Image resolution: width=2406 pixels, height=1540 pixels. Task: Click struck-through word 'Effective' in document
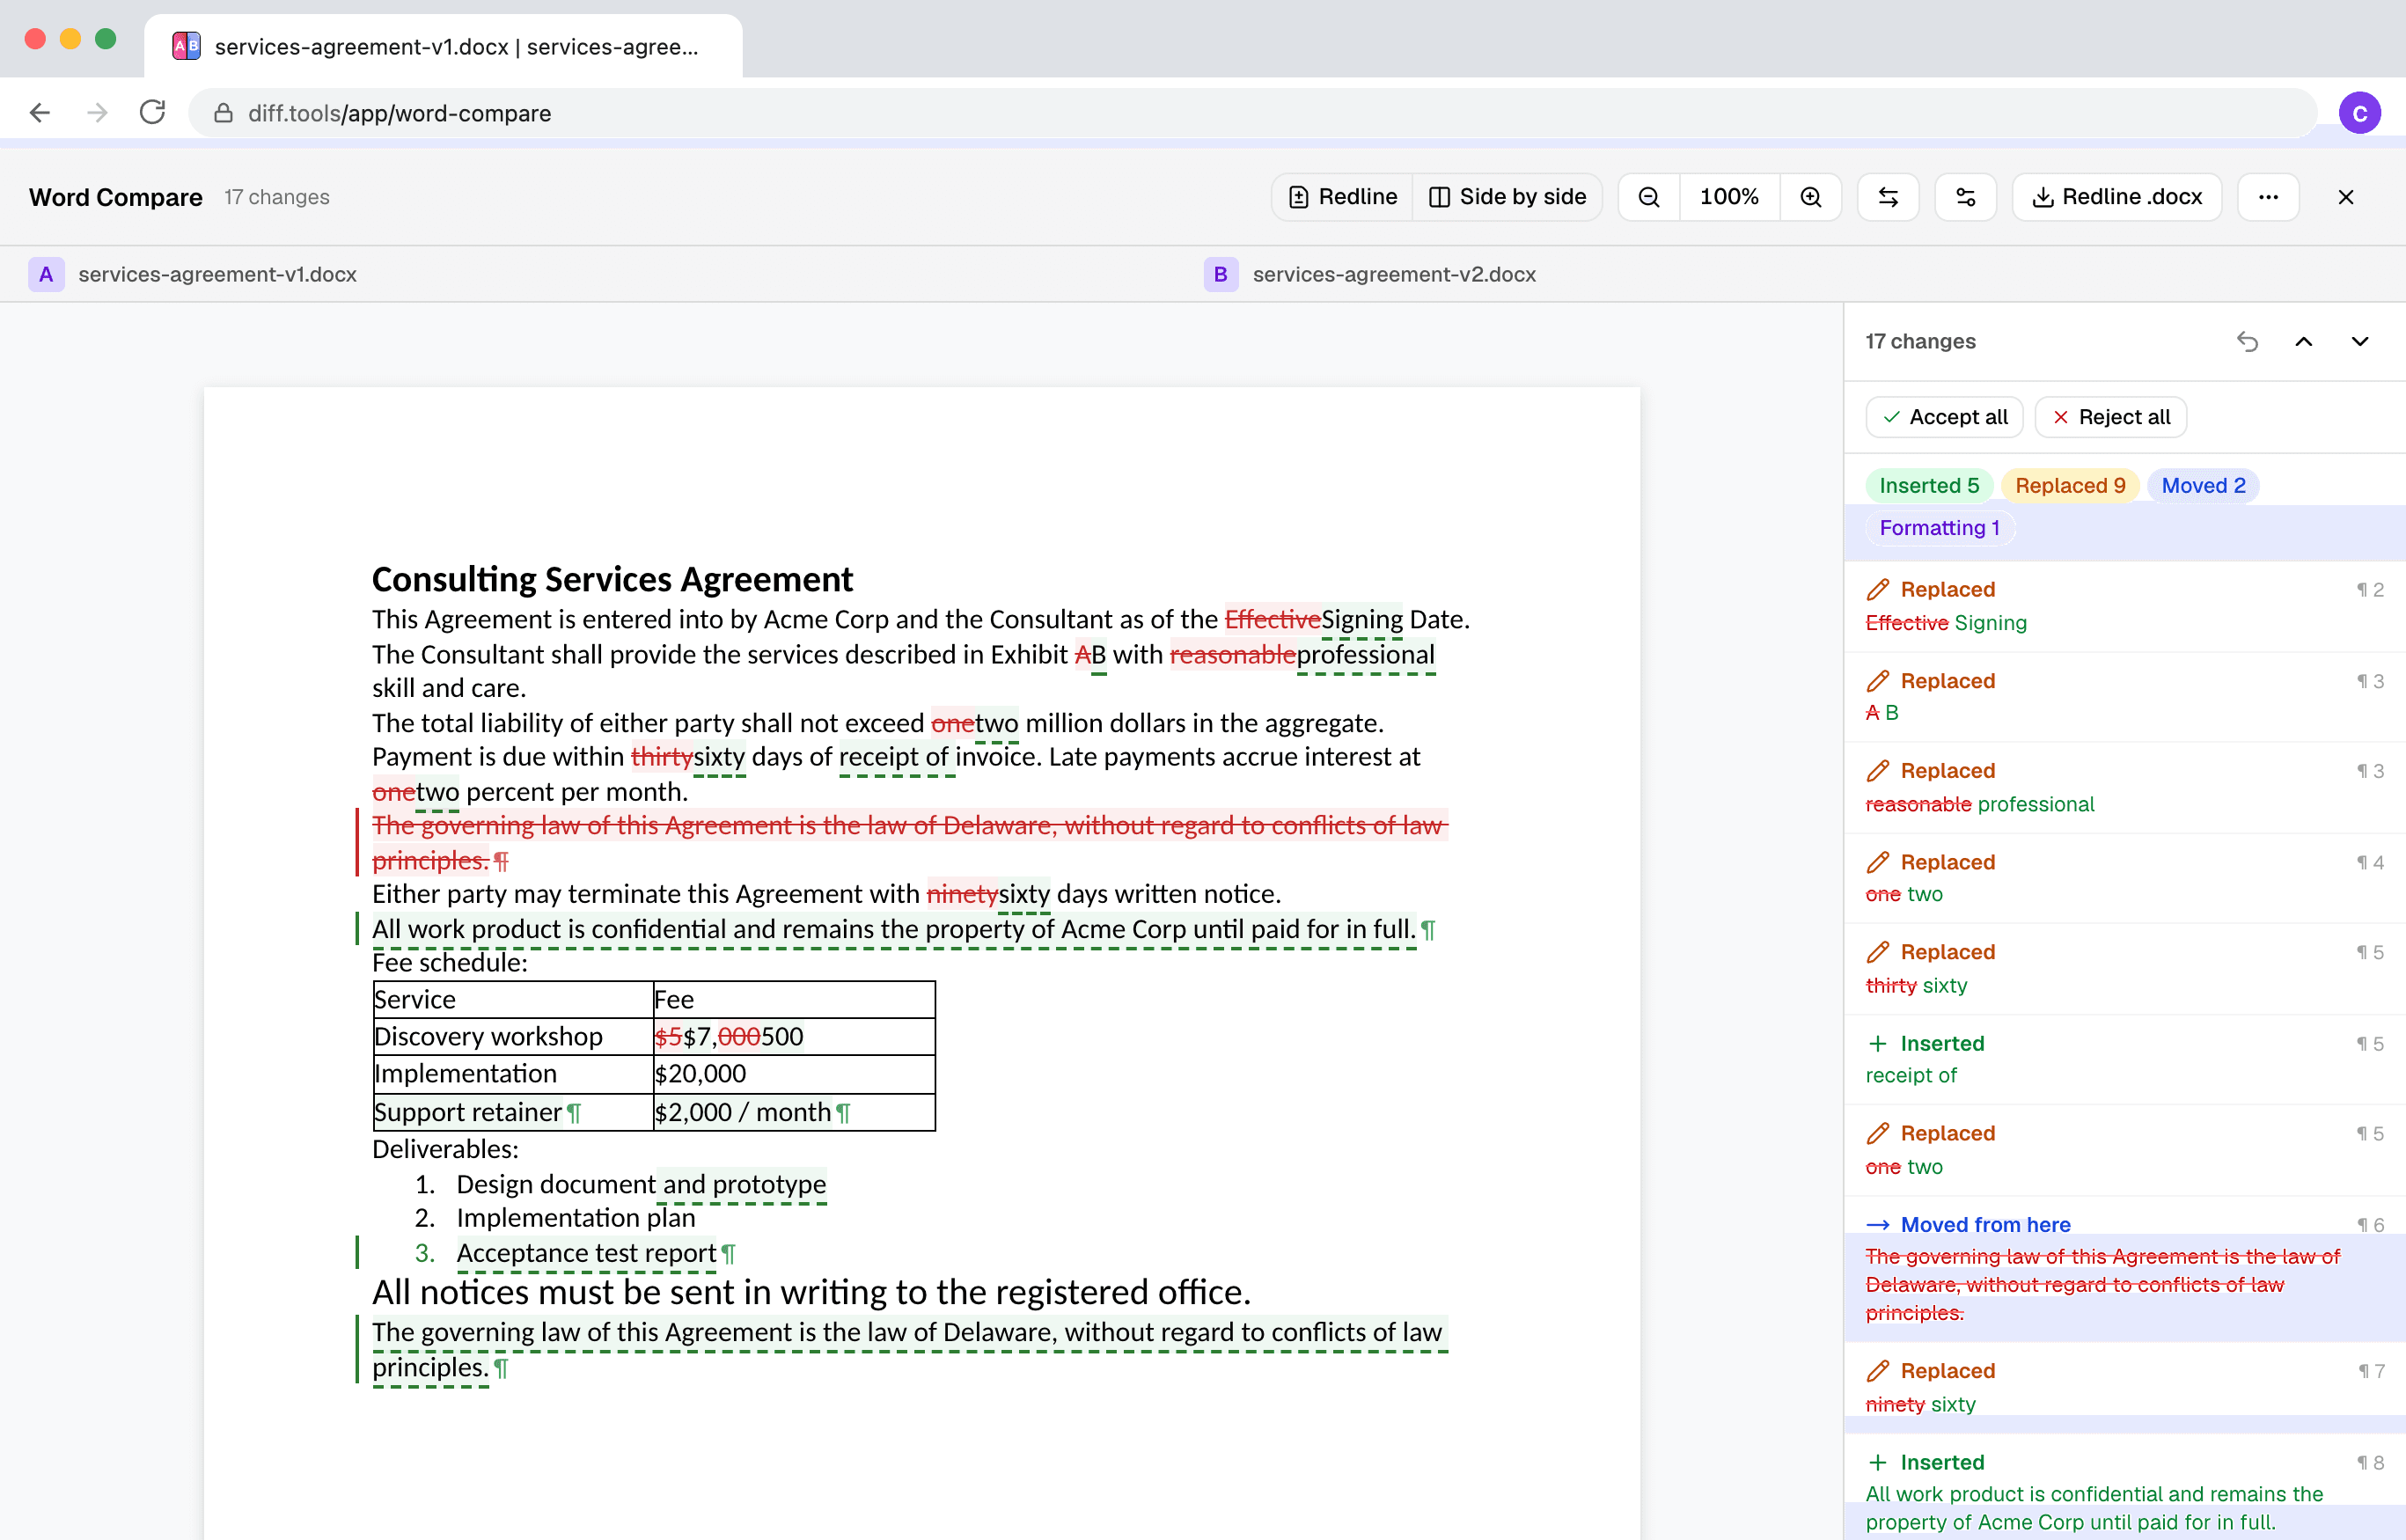[x=1272, y=620]
